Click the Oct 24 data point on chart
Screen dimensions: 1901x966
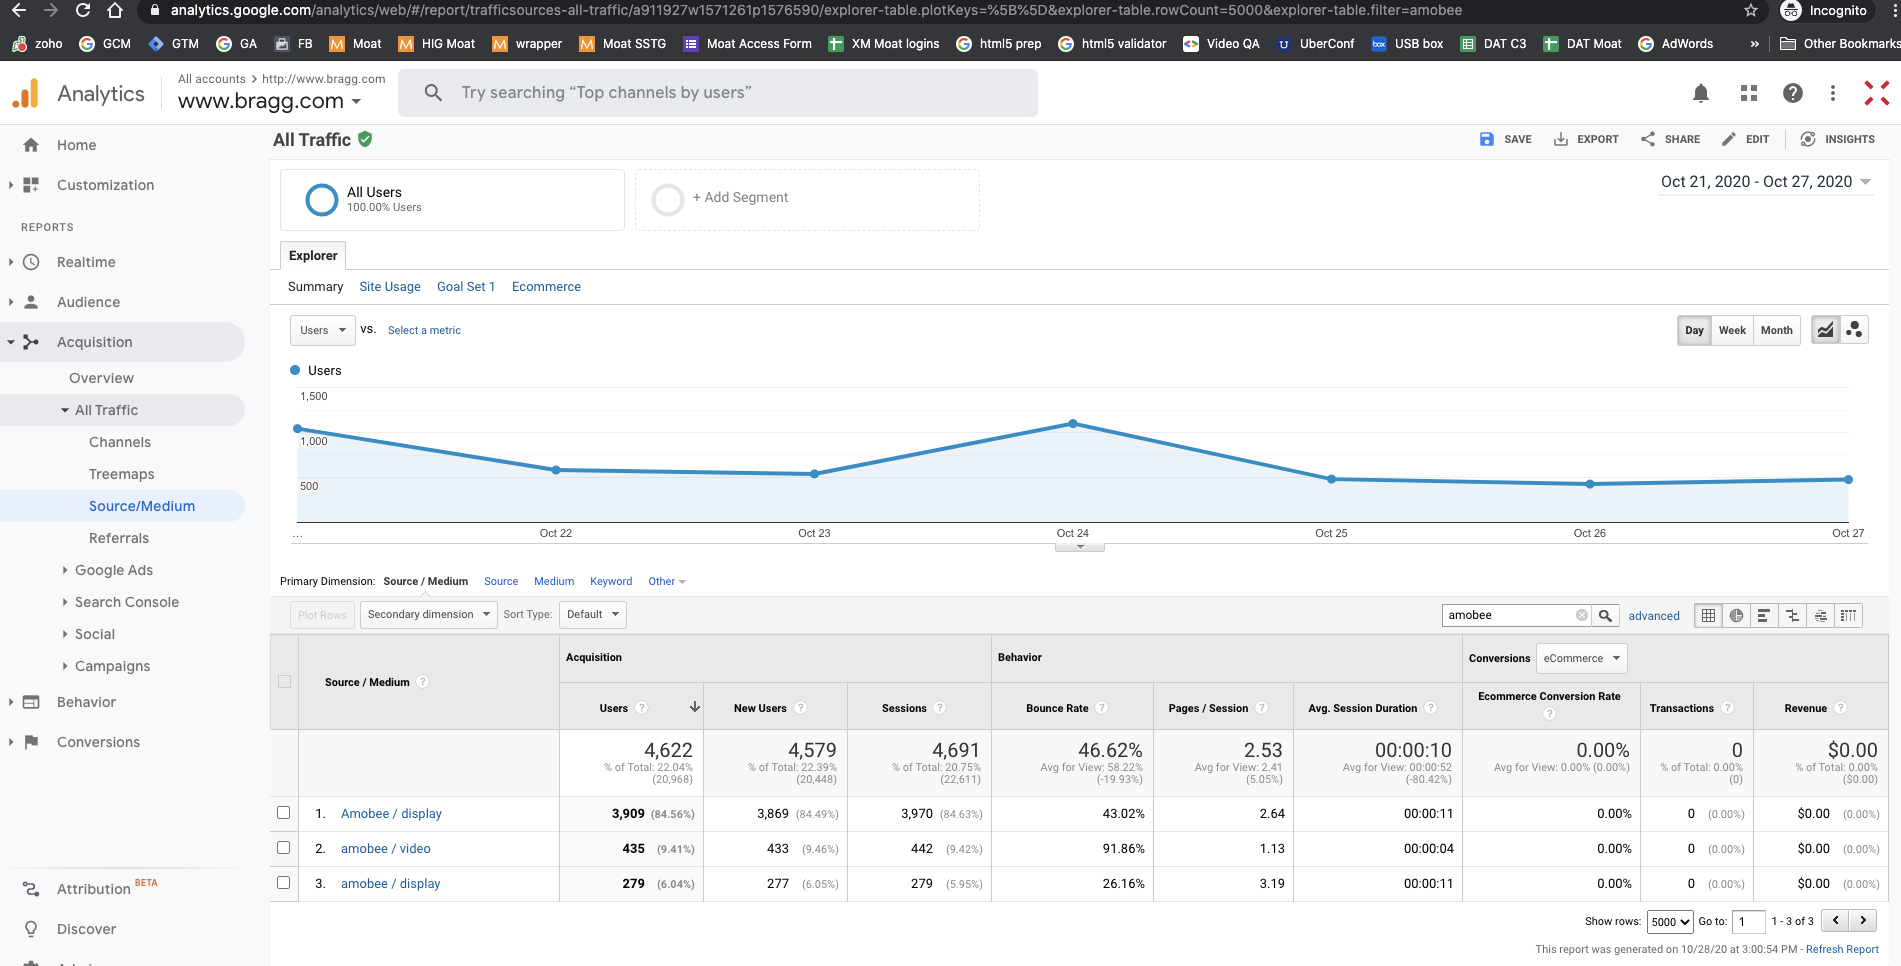(x=1073, y=424)
